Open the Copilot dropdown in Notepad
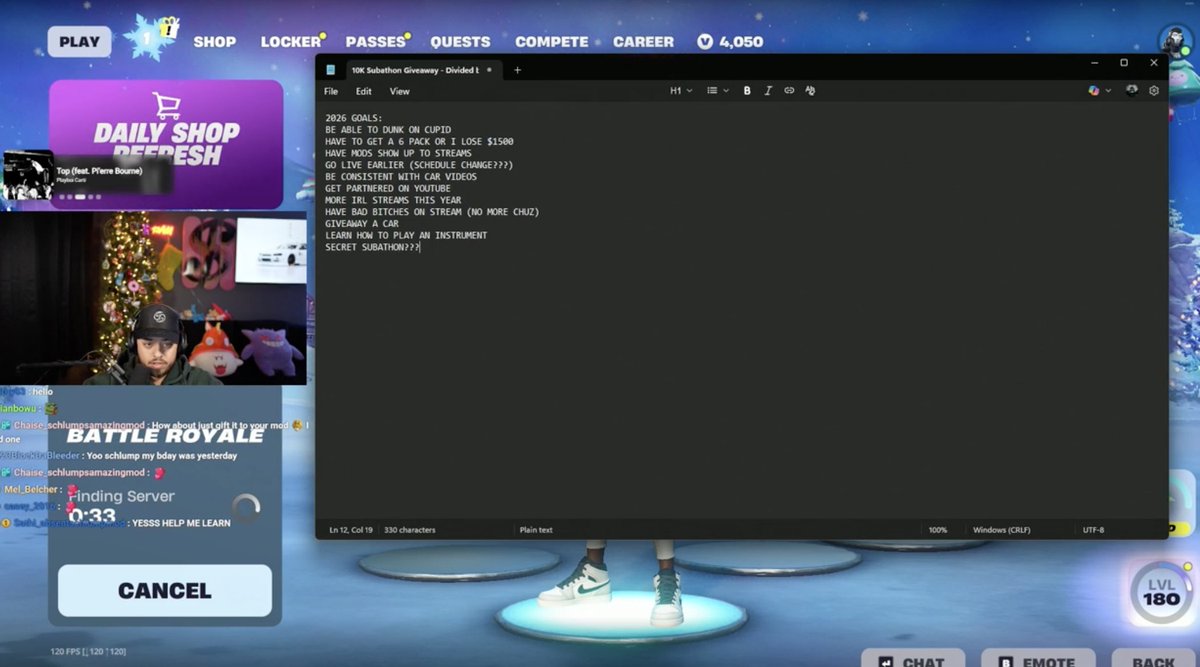The image size is (1200, 667). click(1099, 91)
